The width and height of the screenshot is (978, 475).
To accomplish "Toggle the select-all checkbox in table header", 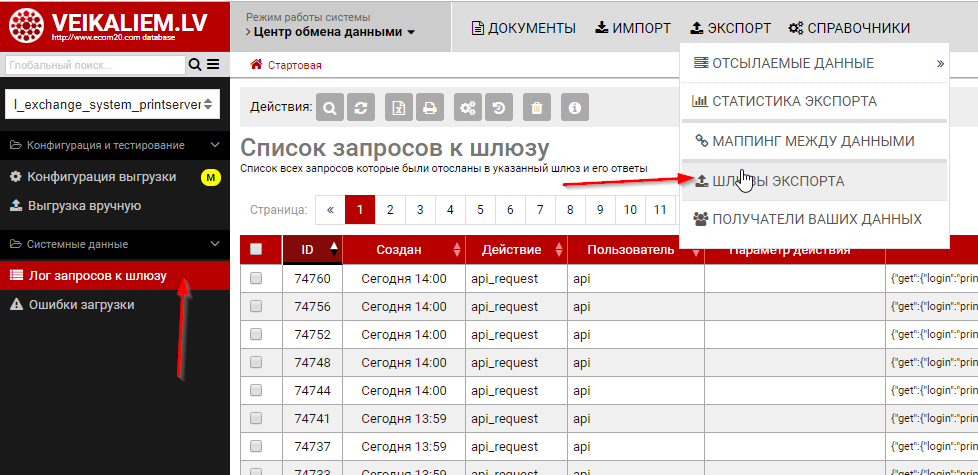I will point(256,249).
